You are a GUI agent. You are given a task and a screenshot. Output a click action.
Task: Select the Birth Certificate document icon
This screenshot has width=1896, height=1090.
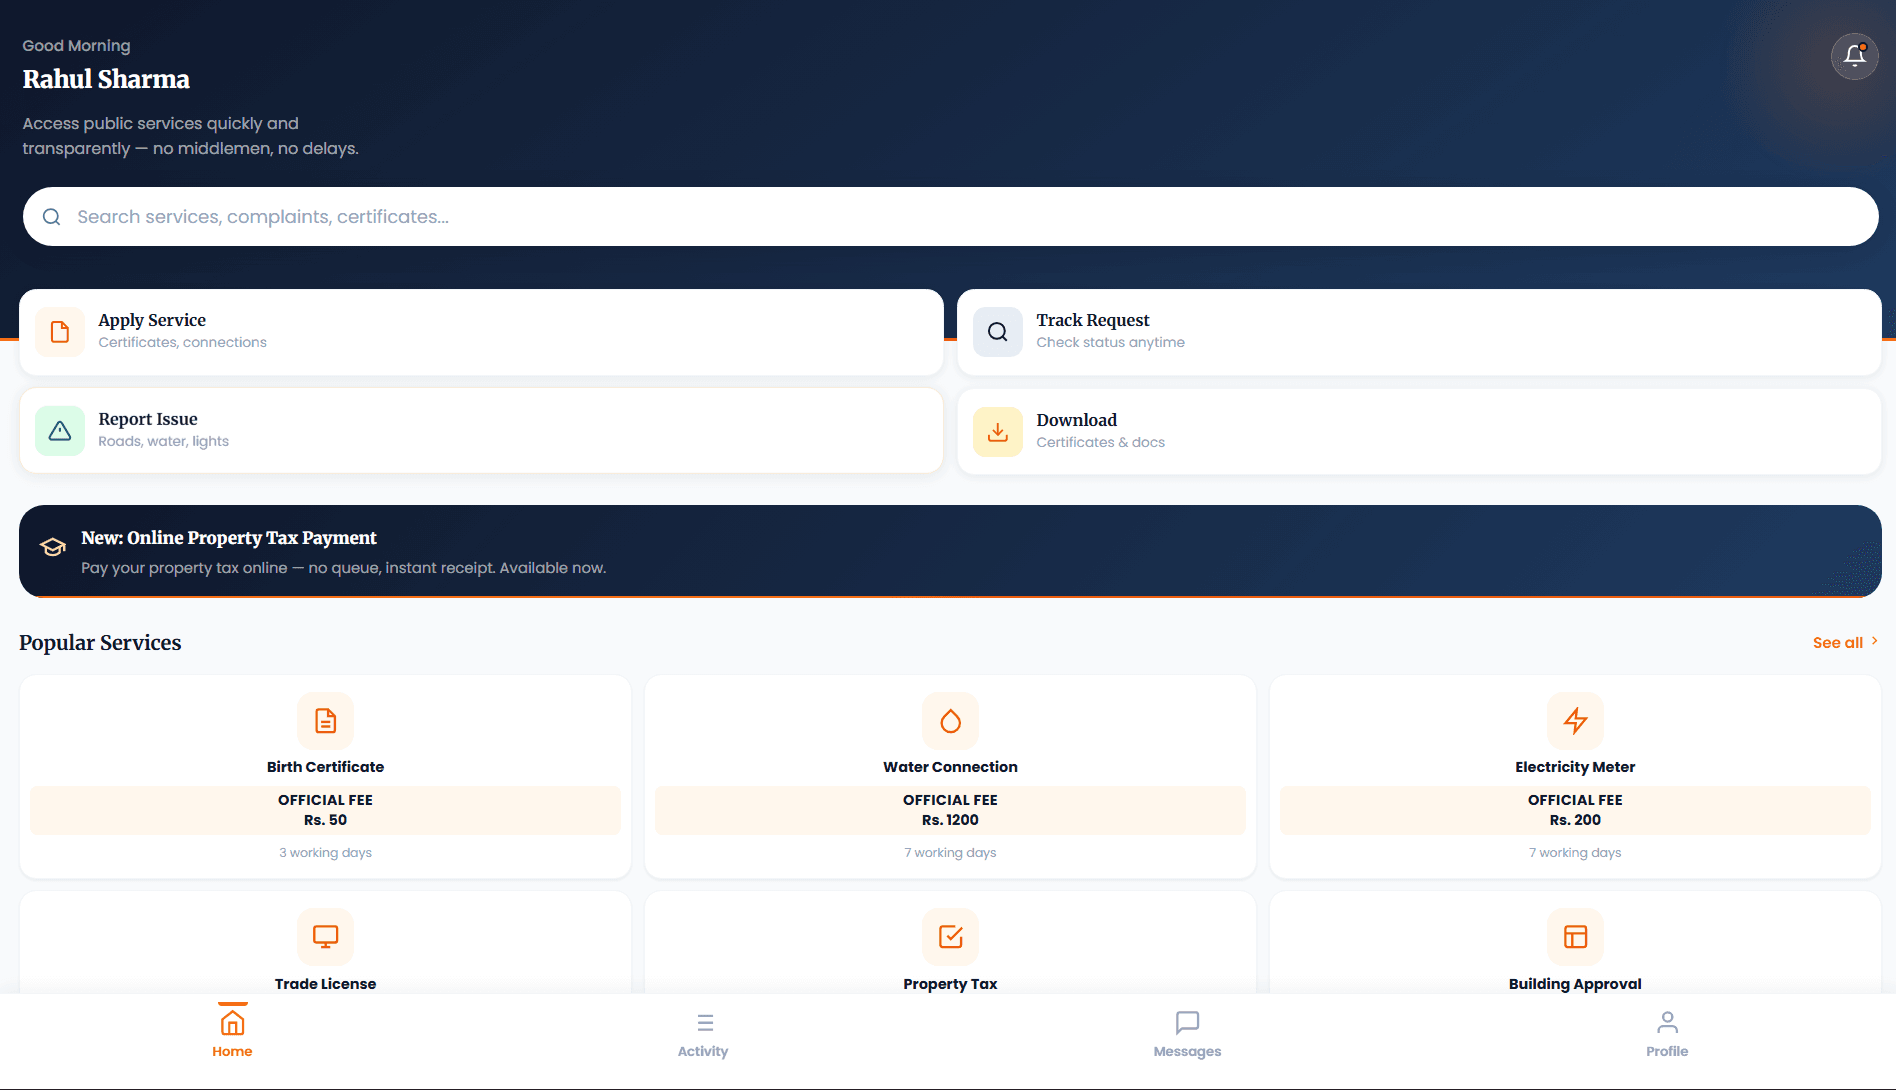pyautogui.click(x=325, y=721)
